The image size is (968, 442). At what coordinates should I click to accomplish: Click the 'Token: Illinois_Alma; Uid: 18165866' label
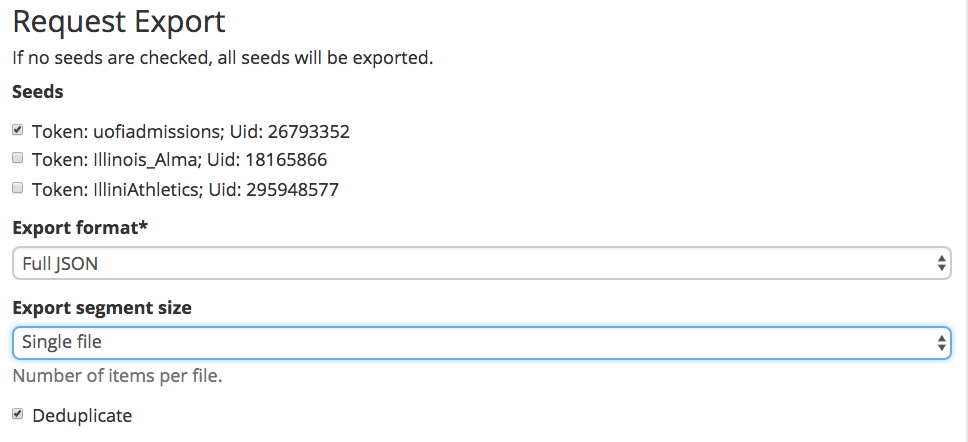[x=180, y=160]
